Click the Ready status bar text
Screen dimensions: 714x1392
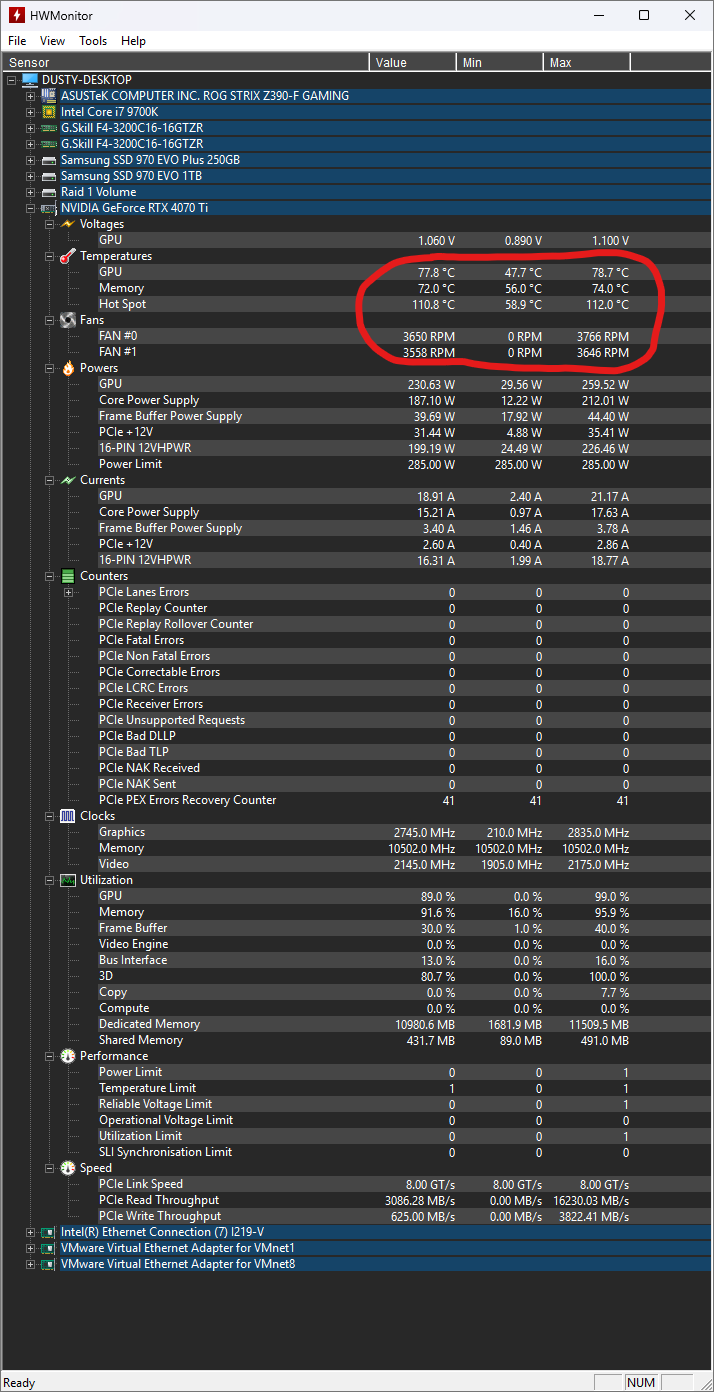(x=19, y=1383)
